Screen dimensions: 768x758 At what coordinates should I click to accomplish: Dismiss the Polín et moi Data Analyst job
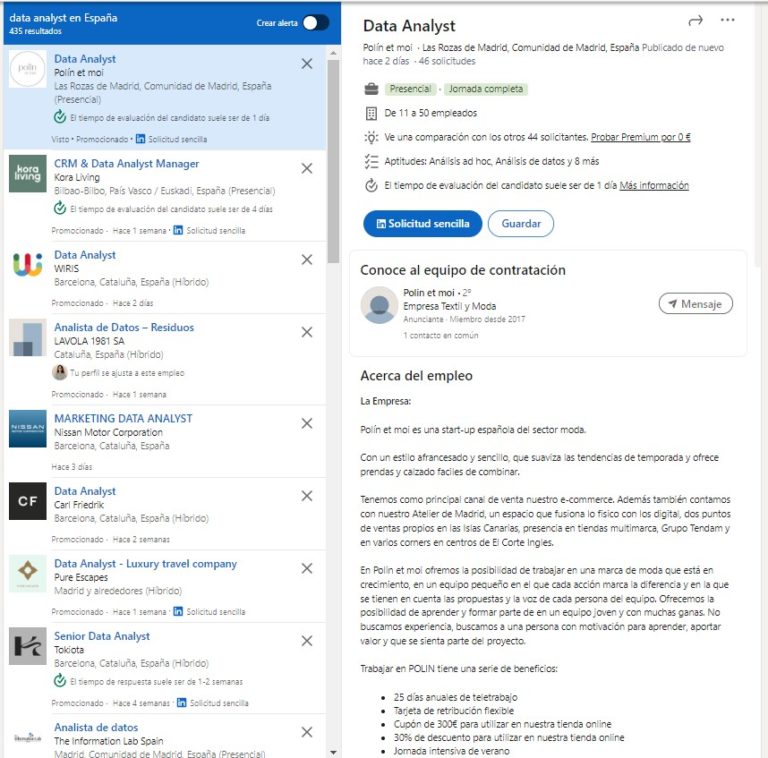click(307, 64)
